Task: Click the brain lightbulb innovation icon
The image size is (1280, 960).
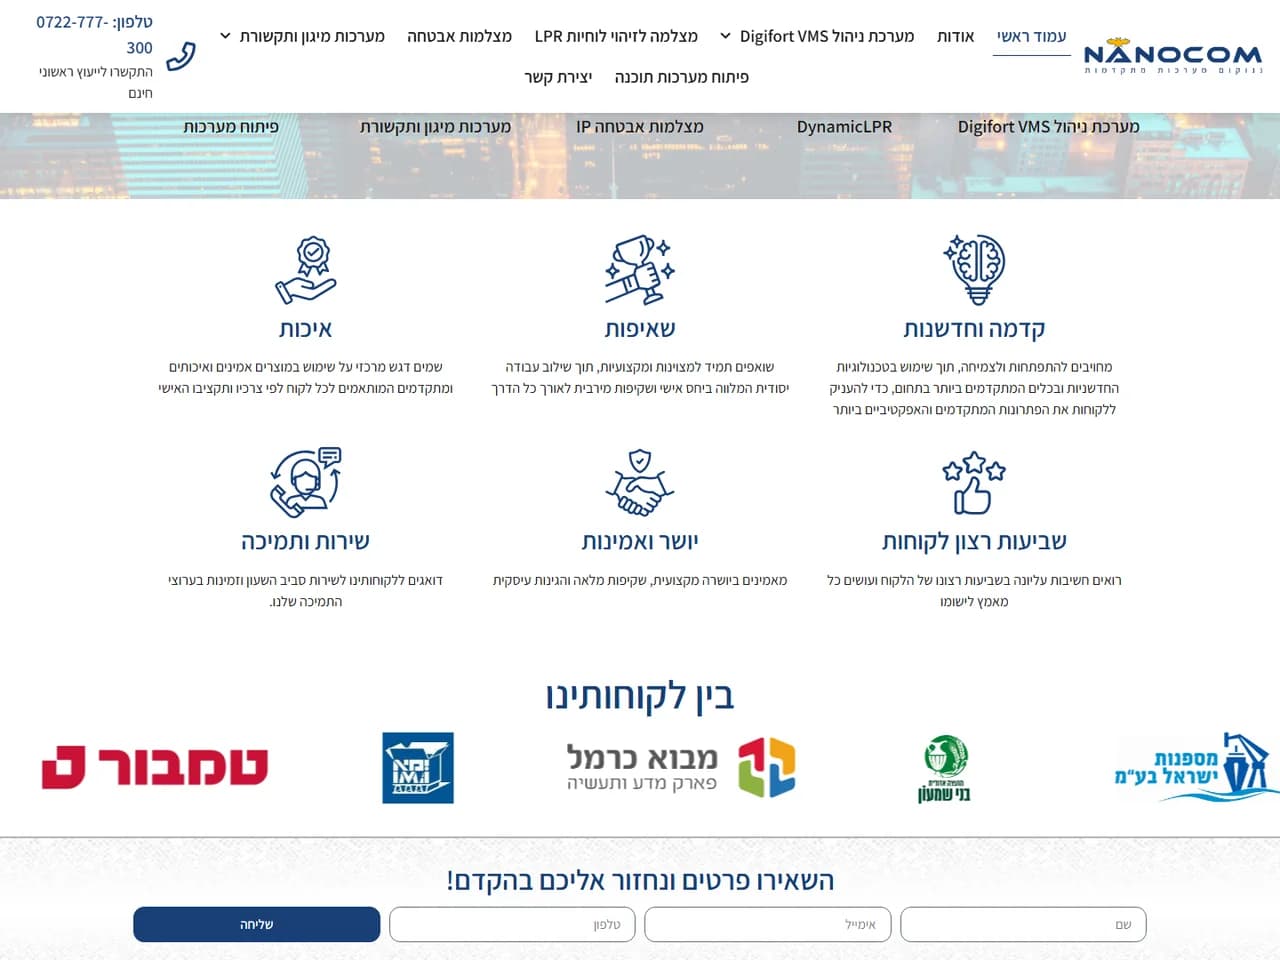Action: (x=974, y=270)
